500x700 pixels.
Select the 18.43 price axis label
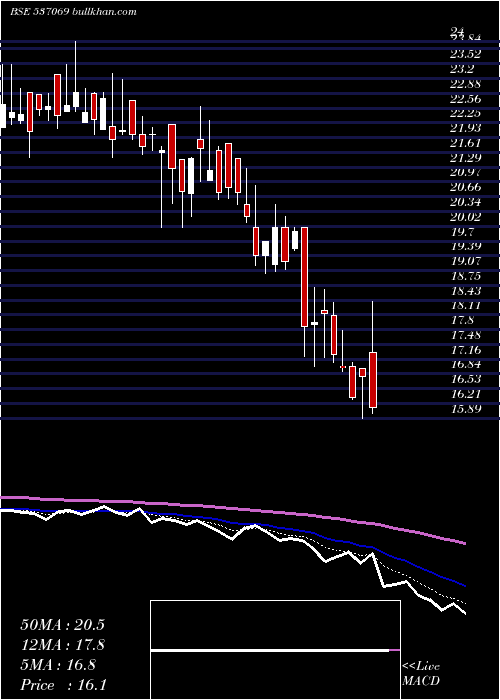(x=466, y=291)
